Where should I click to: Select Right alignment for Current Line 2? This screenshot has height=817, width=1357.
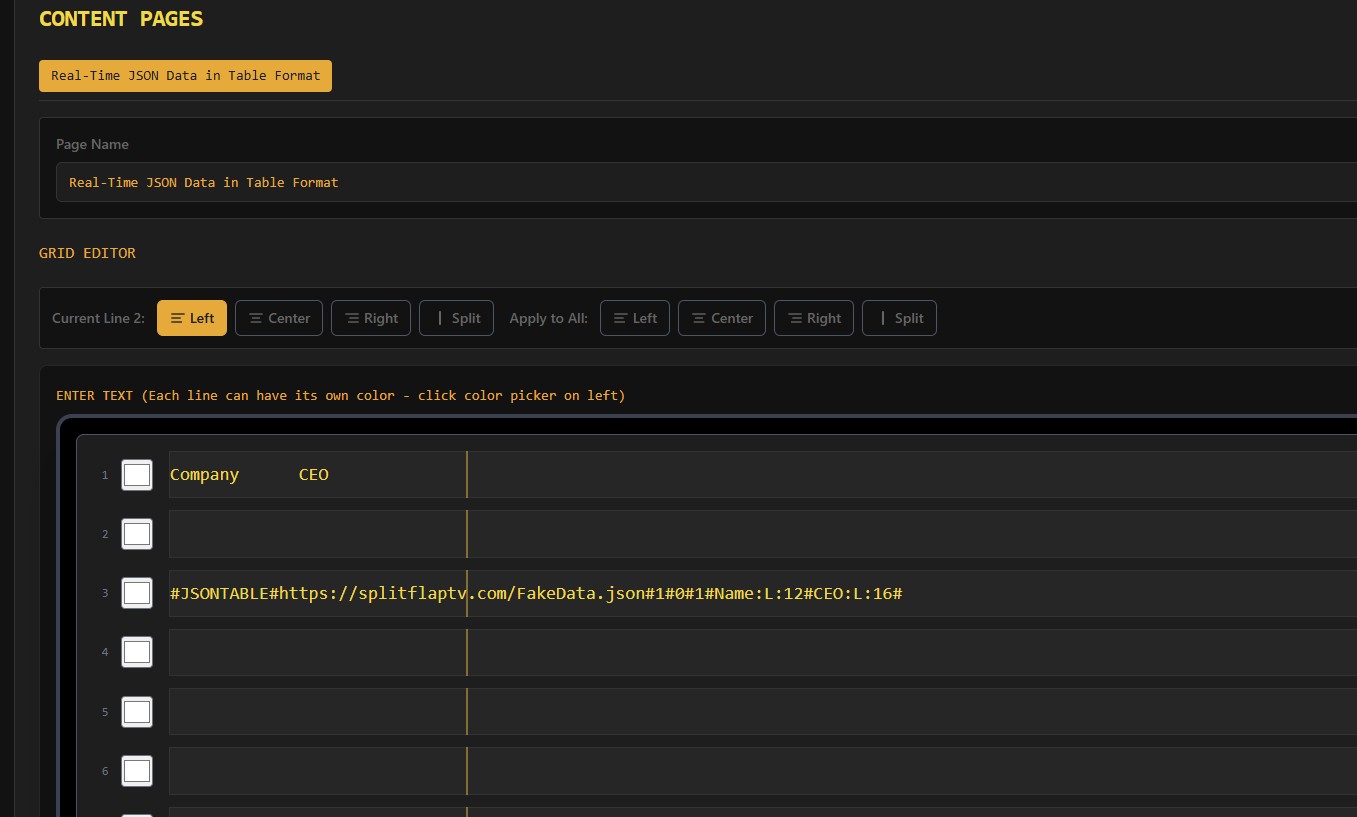370,318
